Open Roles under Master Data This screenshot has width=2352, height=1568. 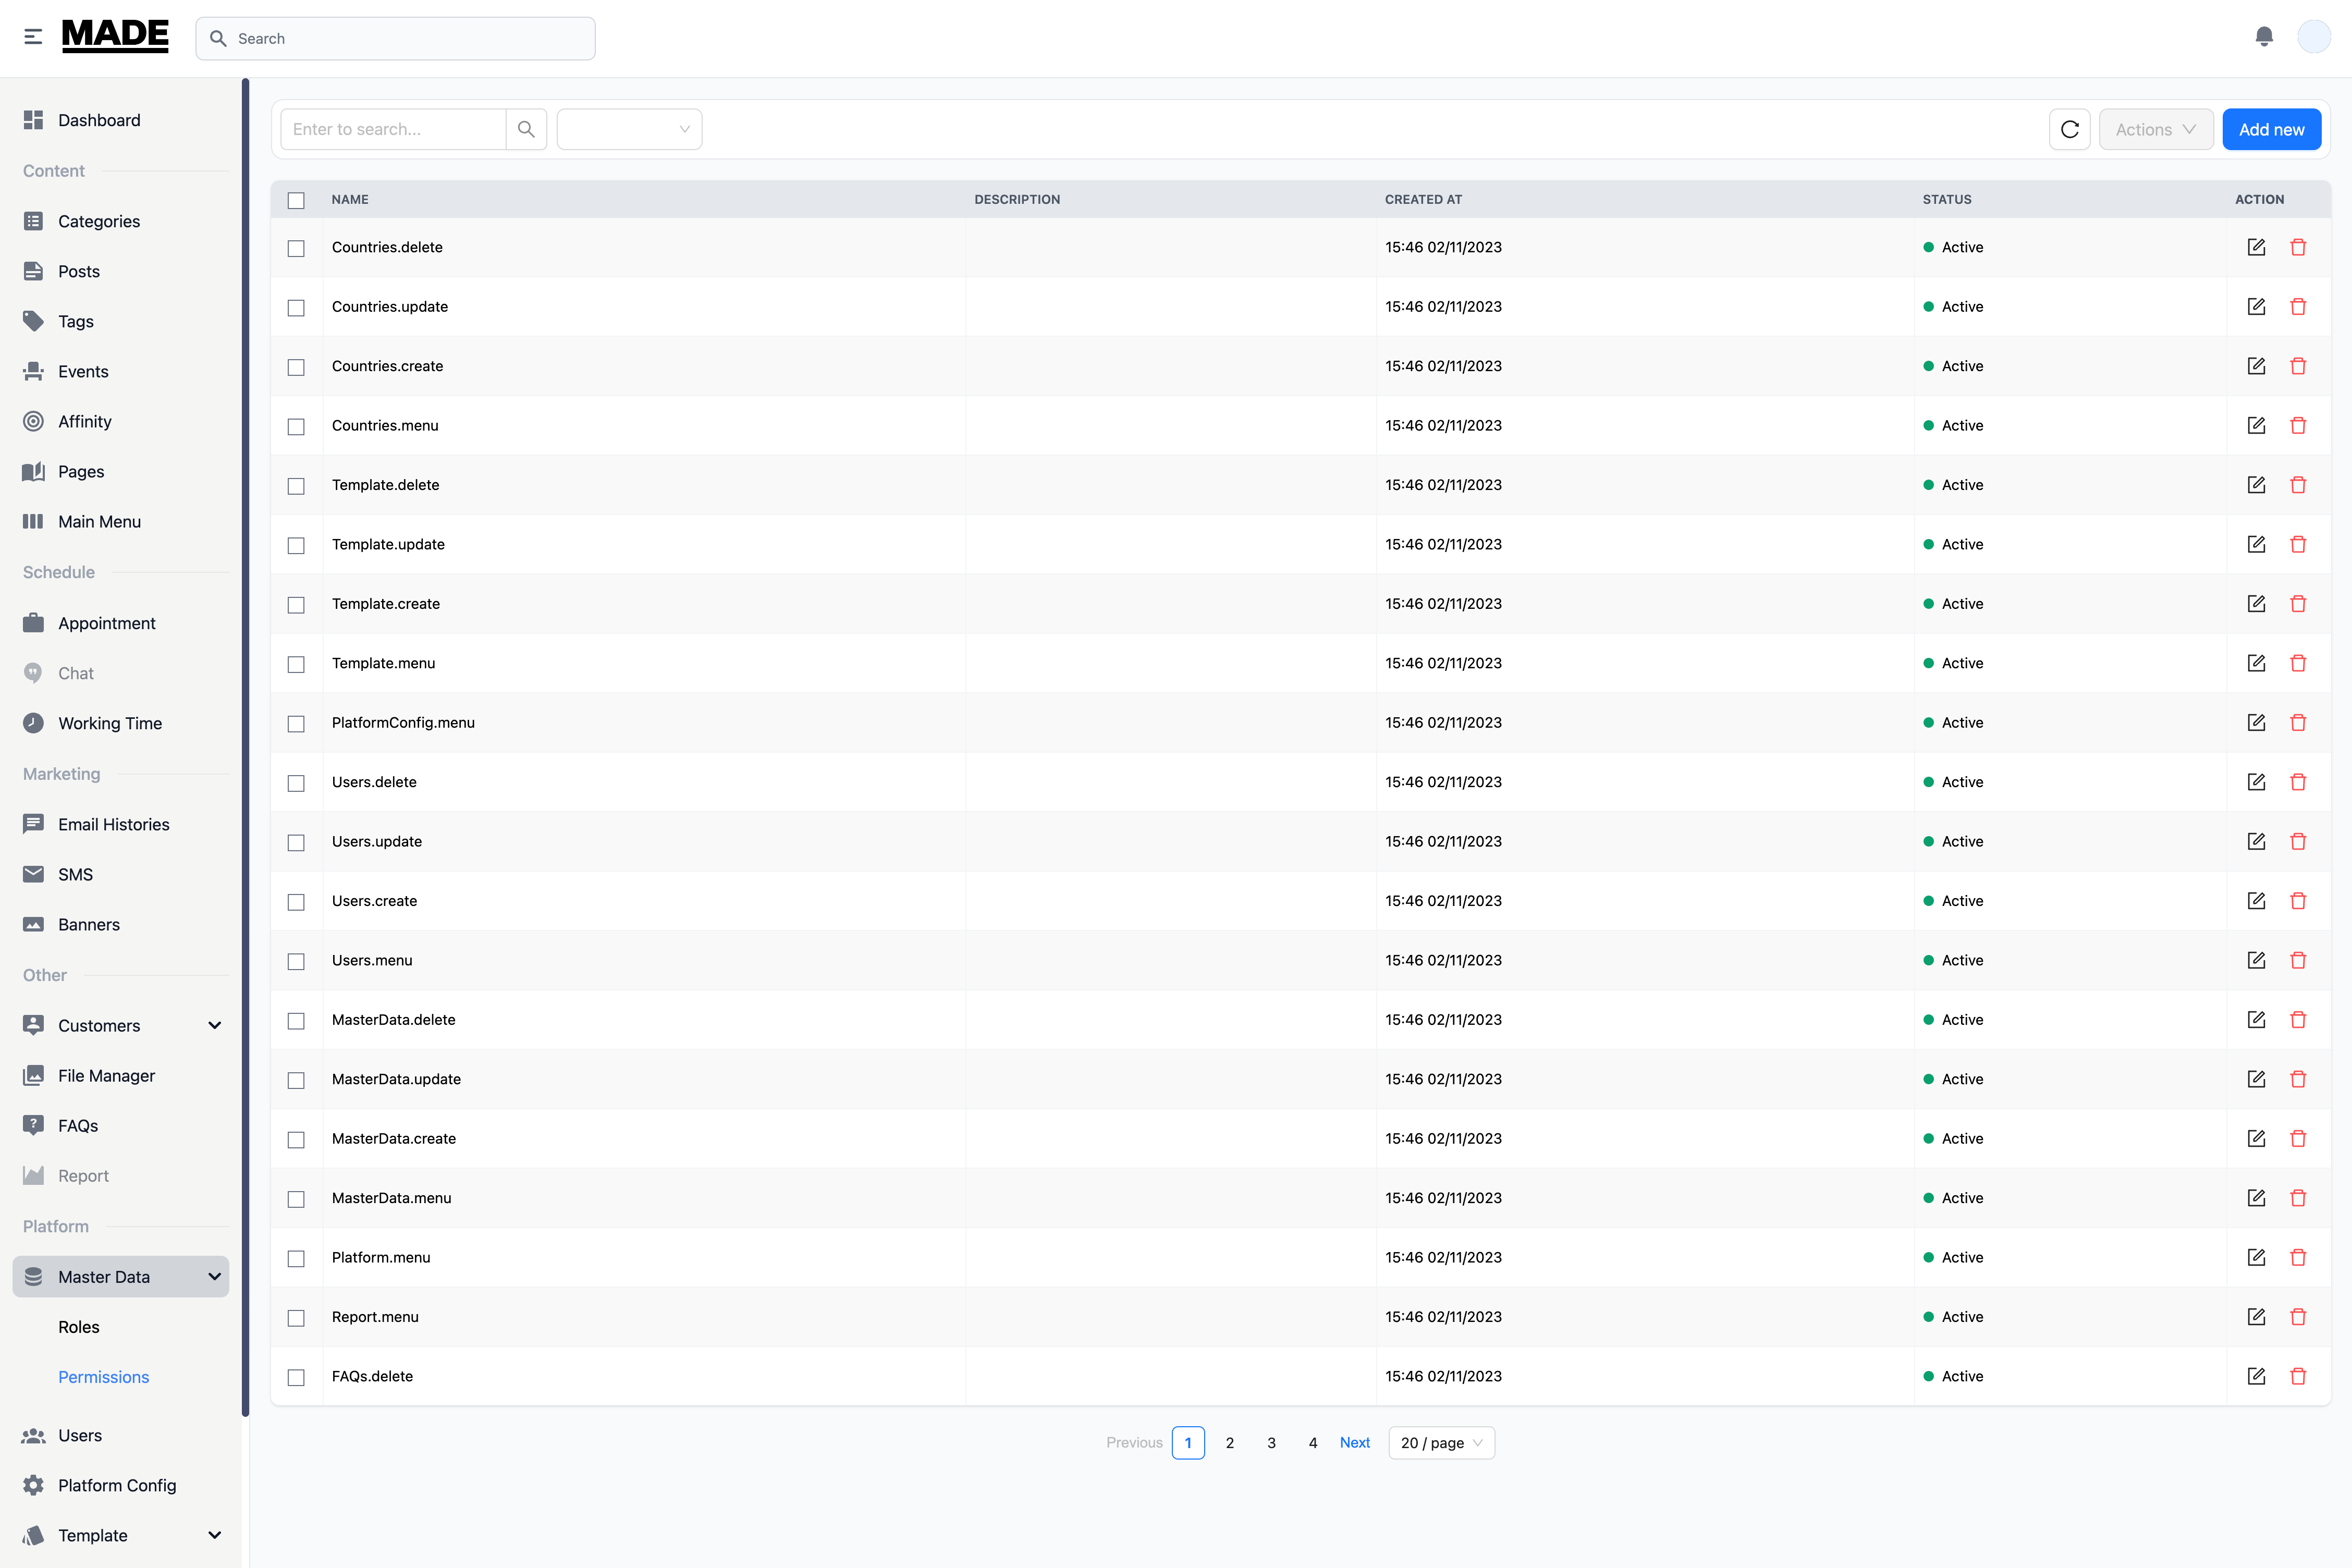click(x=79, y=1327)
